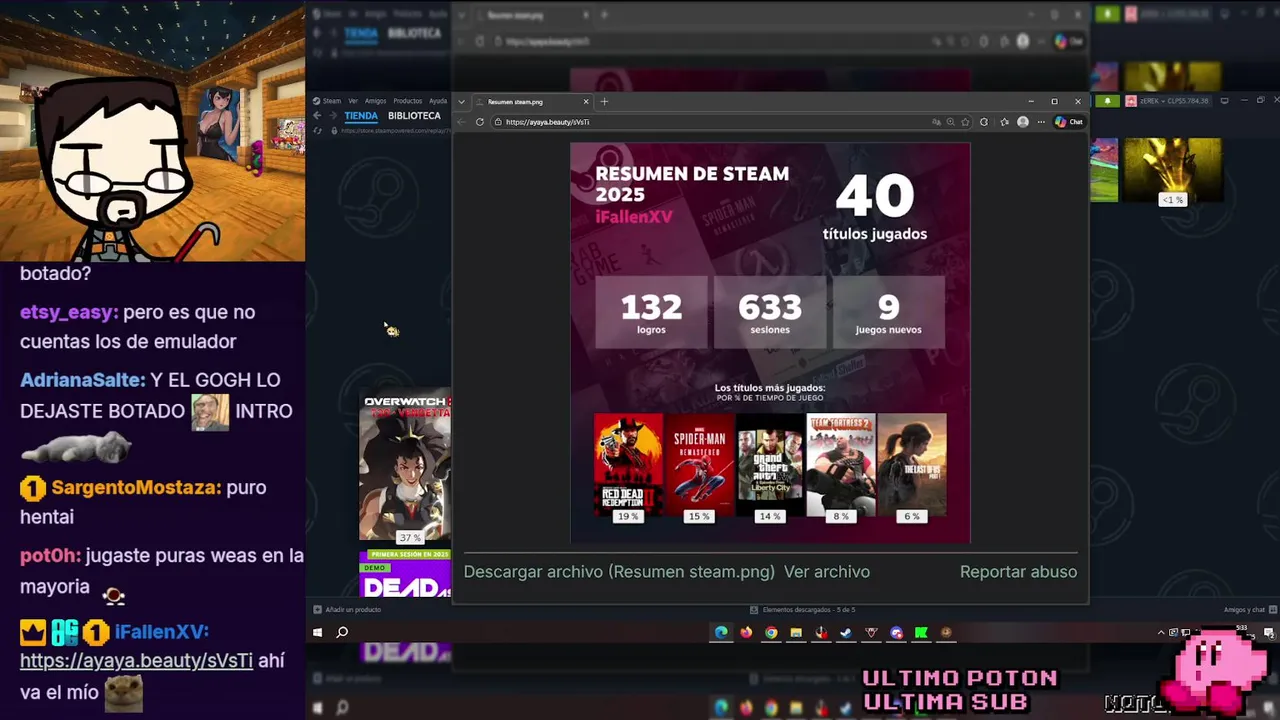Switch to Microsoft Edge in the taskbar

tap(721, 632)
